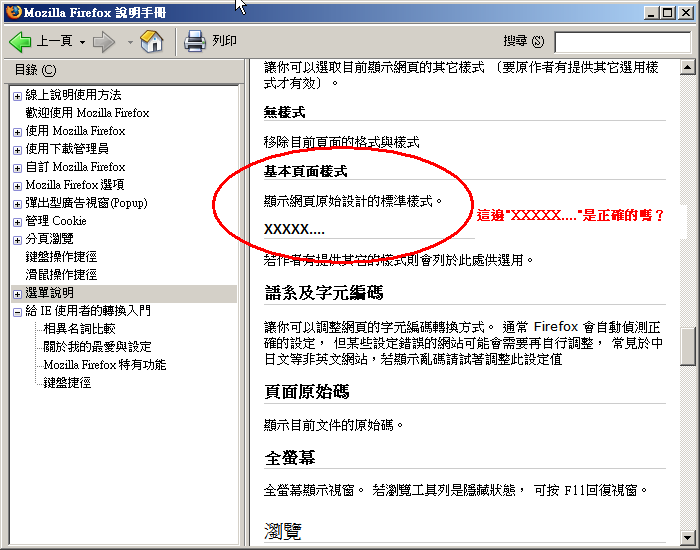Expand the 自訂 Mozilla Firefox node

17,168
